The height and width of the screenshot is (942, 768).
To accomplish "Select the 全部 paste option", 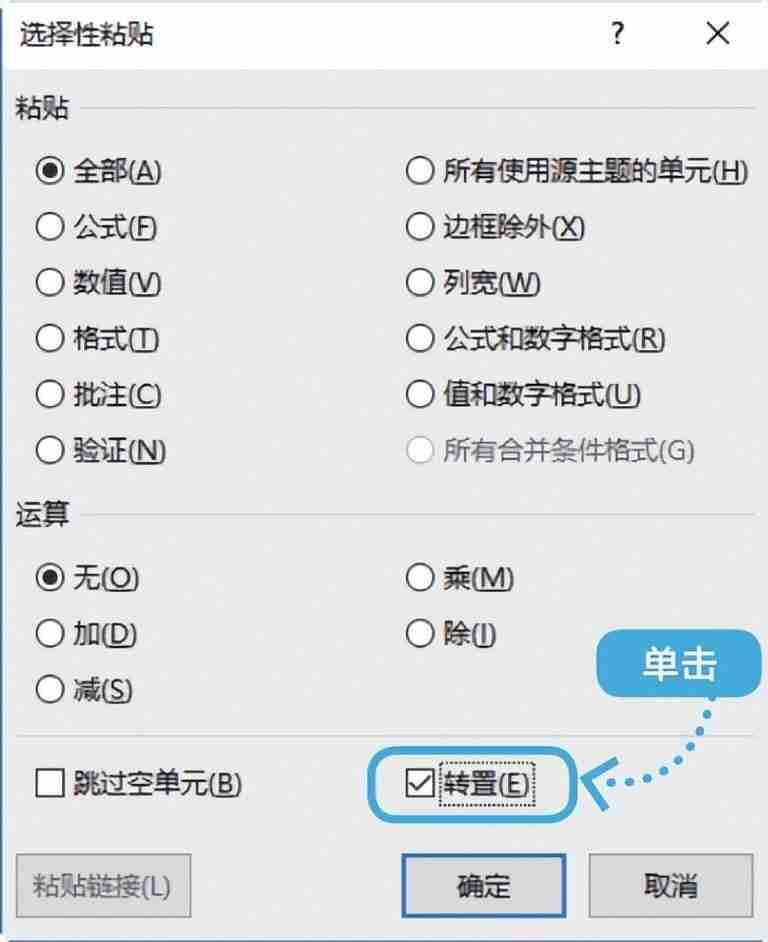I will point(50,171).
